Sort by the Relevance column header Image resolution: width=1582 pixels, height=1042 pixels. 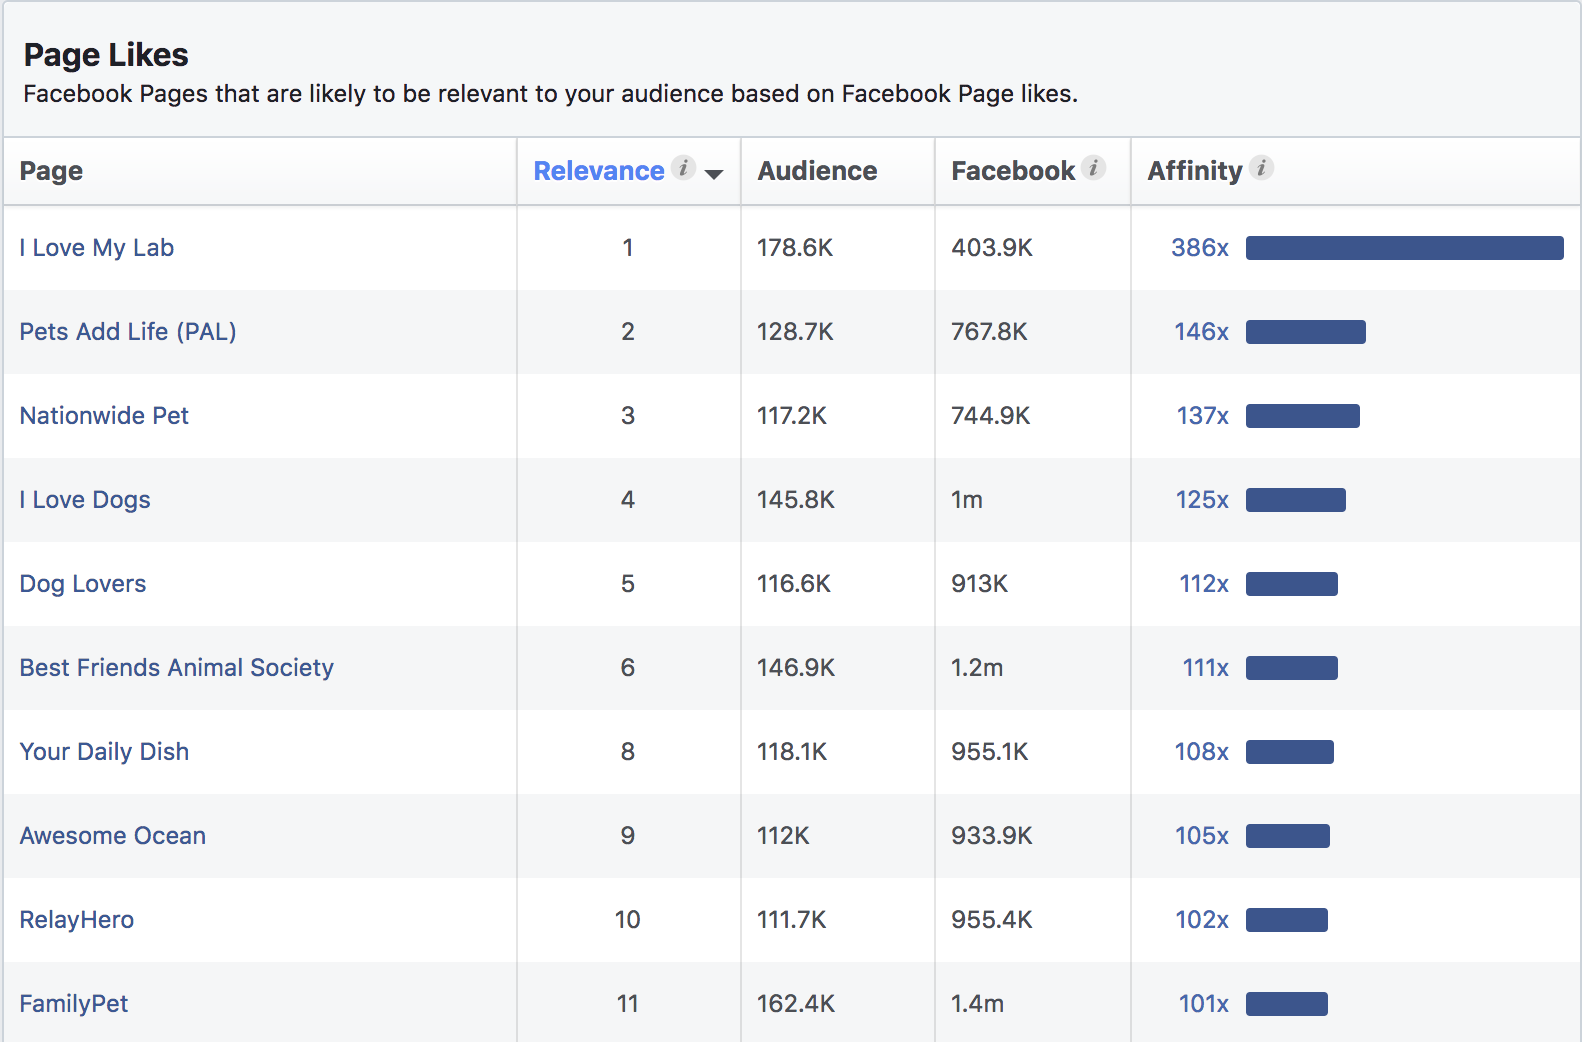599,171
